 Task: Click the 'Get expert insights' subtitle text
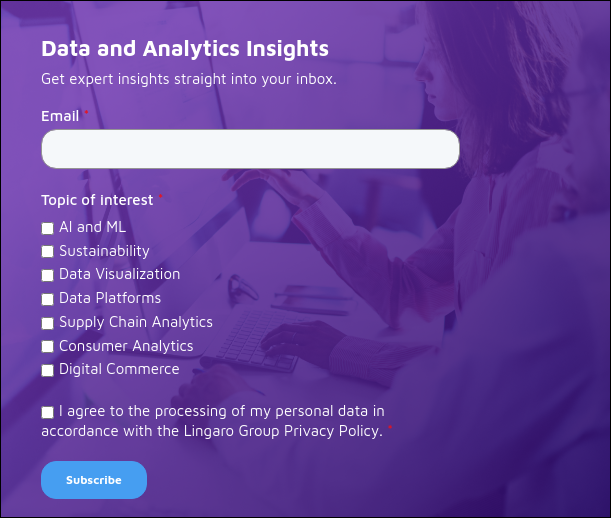189,79
